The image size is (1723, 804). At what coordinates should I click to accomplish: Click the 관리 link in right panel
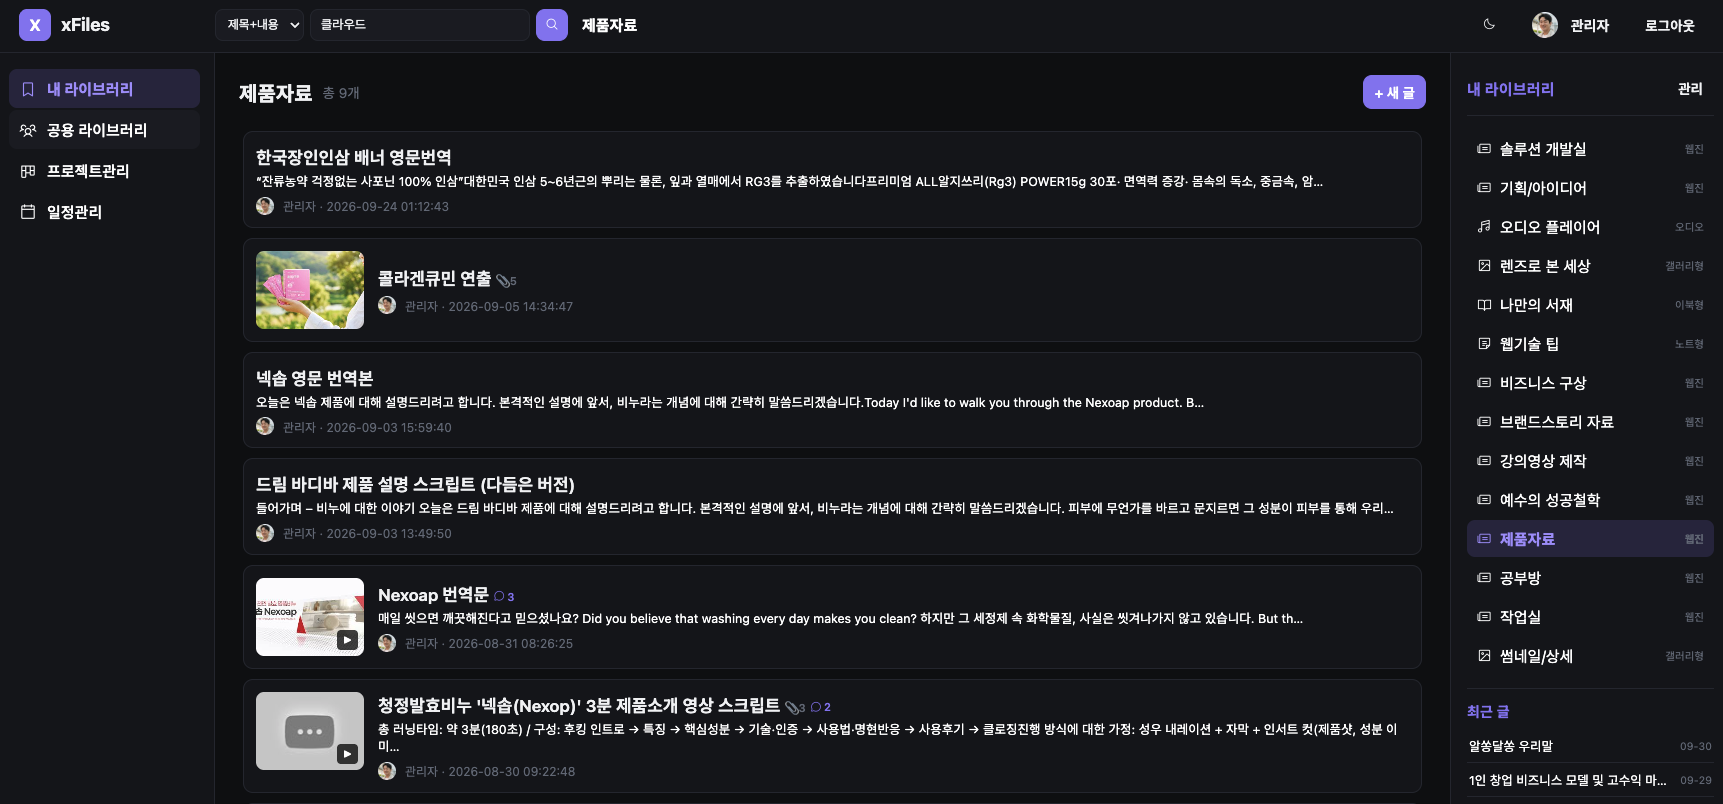(x=1690, y=89)
